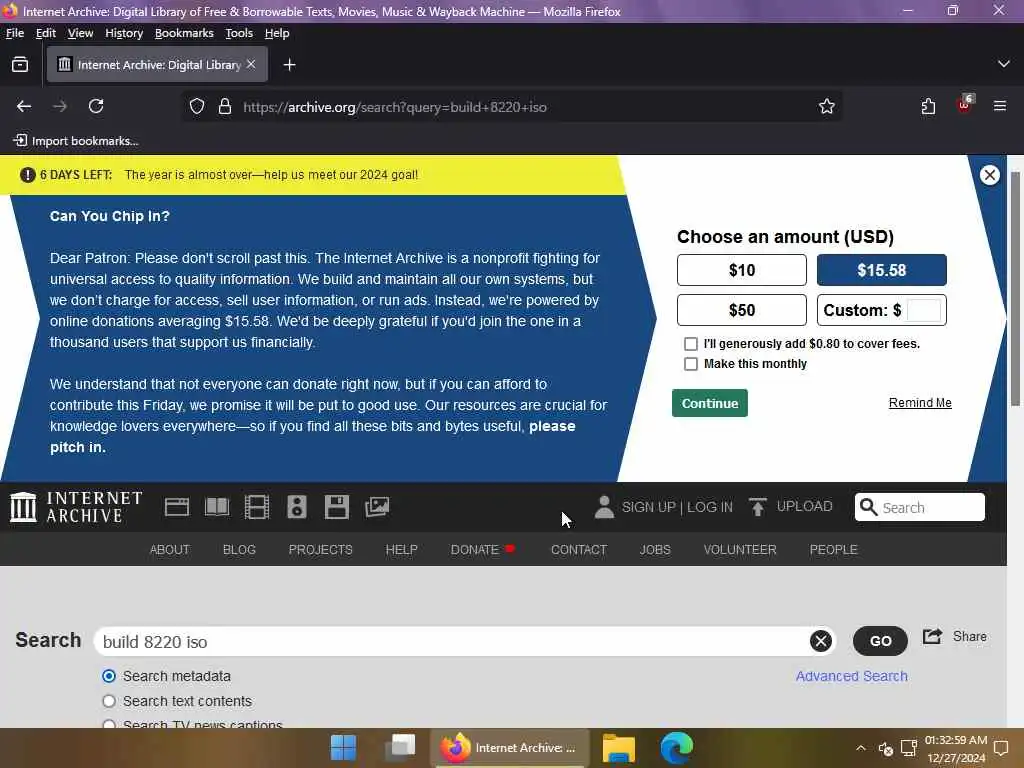Select Search text contents radio button
This screenshot has height=768, width=1024.
tap(109, 701)
